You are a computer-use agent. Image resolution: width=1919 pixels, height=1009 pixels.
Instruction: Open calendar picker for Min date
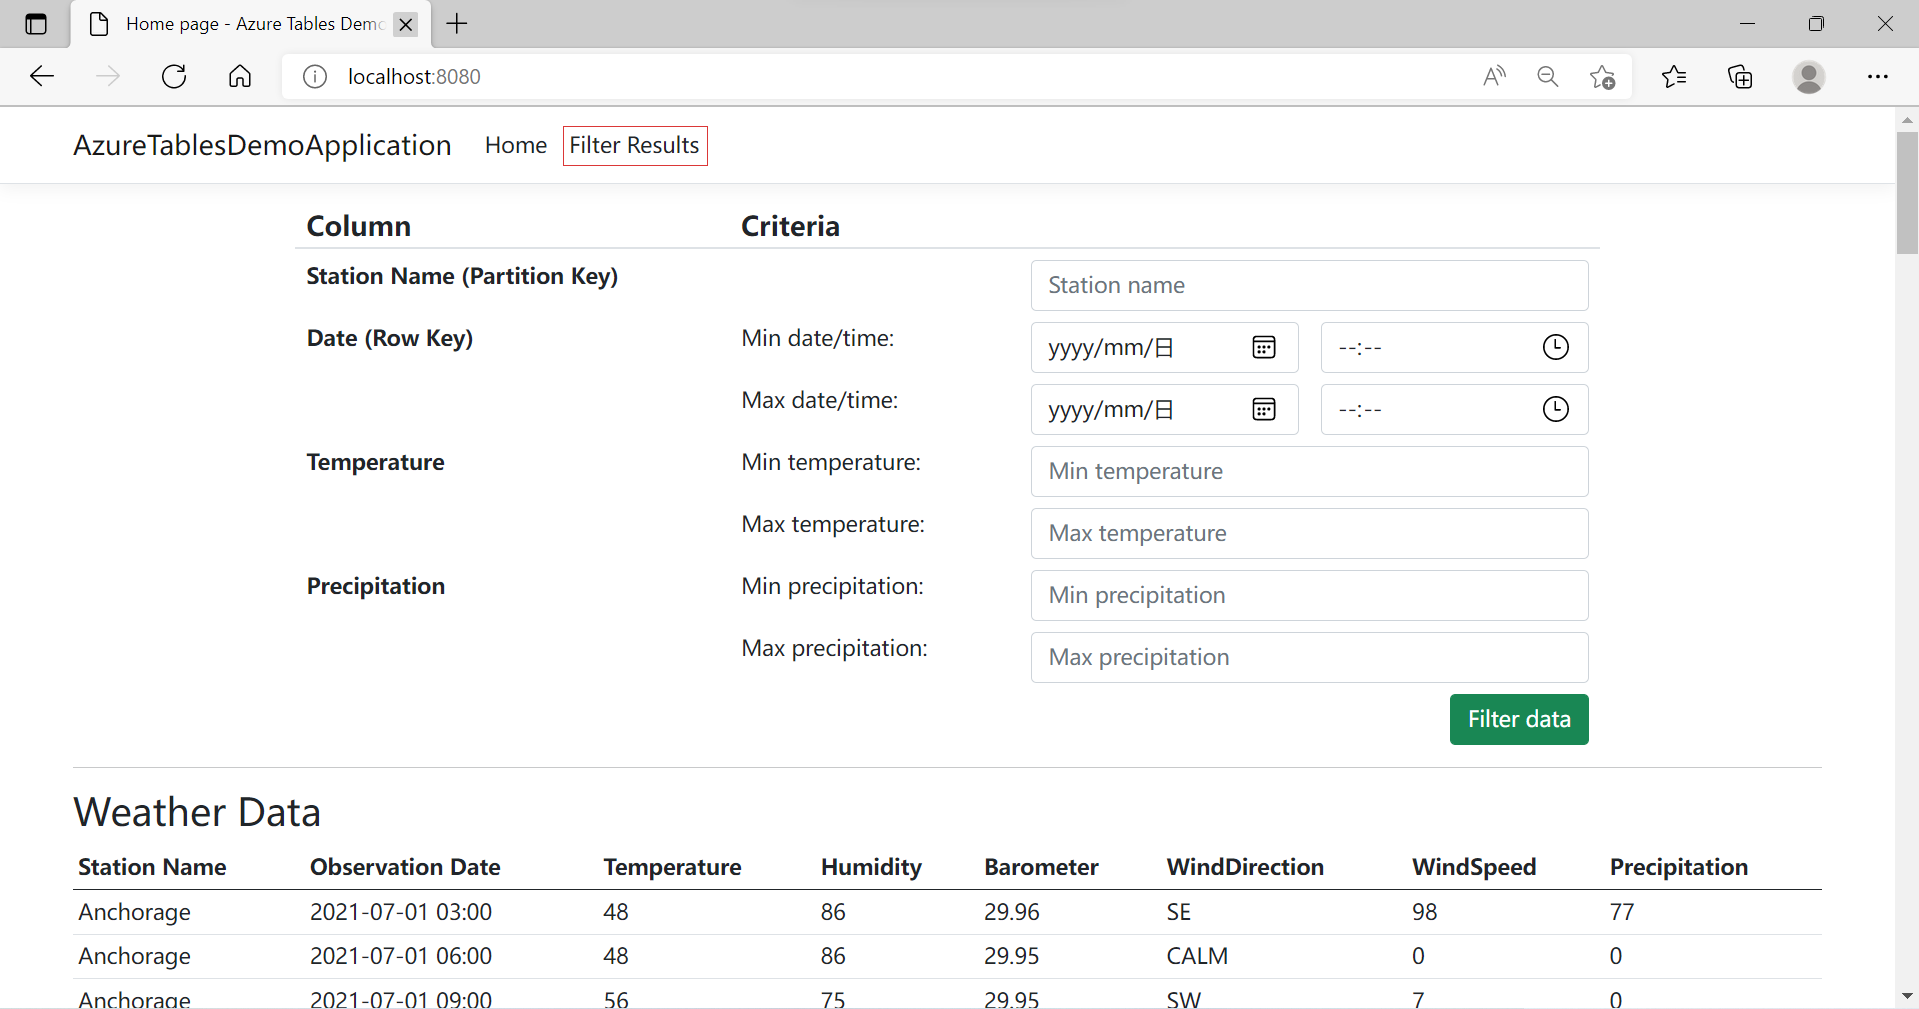pos(1264,348)
